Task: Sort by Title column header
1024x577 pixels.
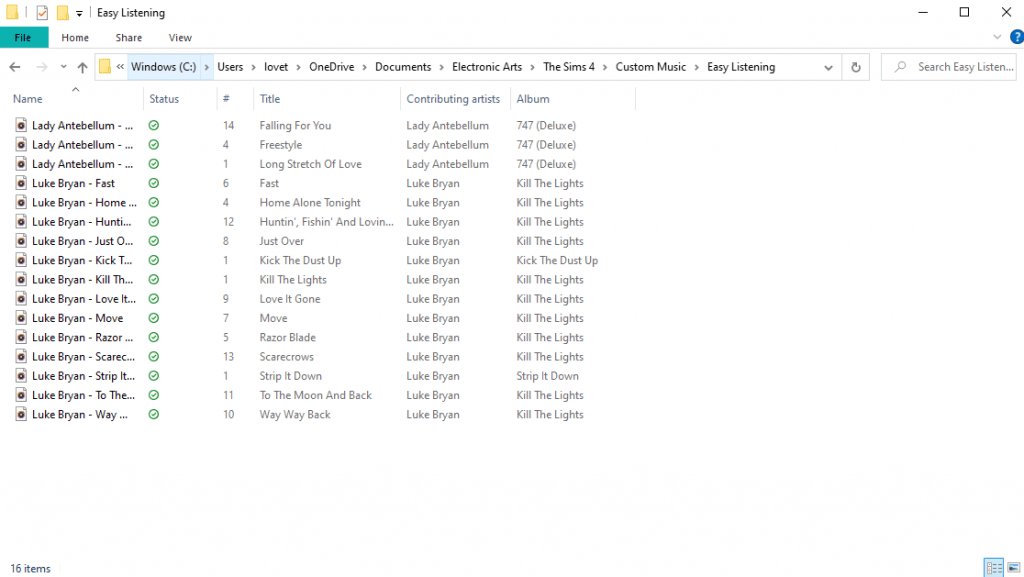Action: click(x=270, y=99)
